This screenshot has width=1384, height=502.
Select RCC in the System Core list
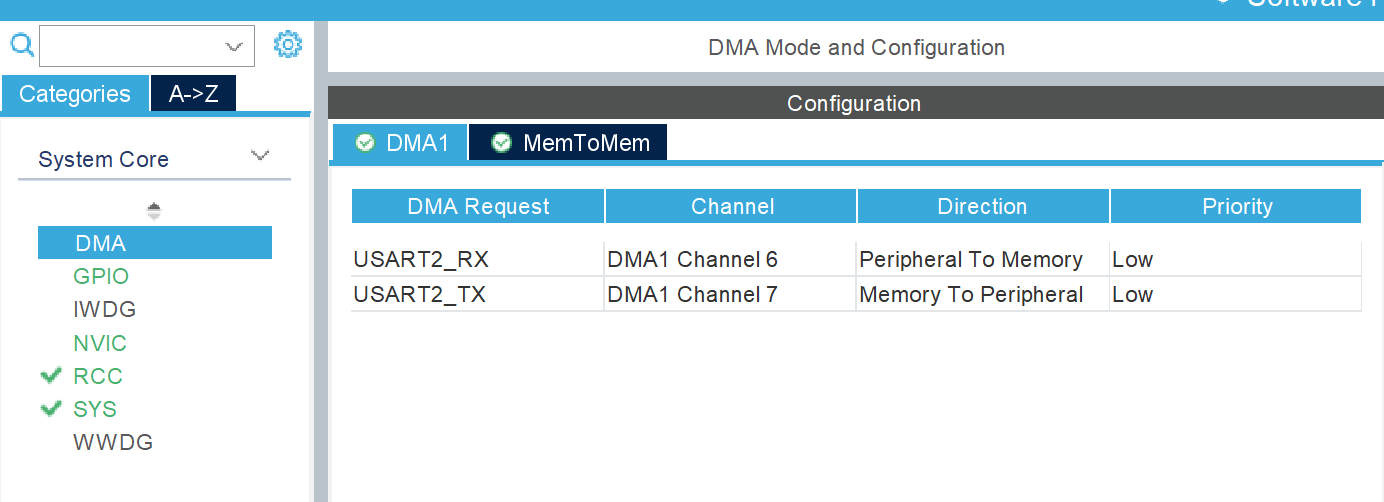pos(98,377)
